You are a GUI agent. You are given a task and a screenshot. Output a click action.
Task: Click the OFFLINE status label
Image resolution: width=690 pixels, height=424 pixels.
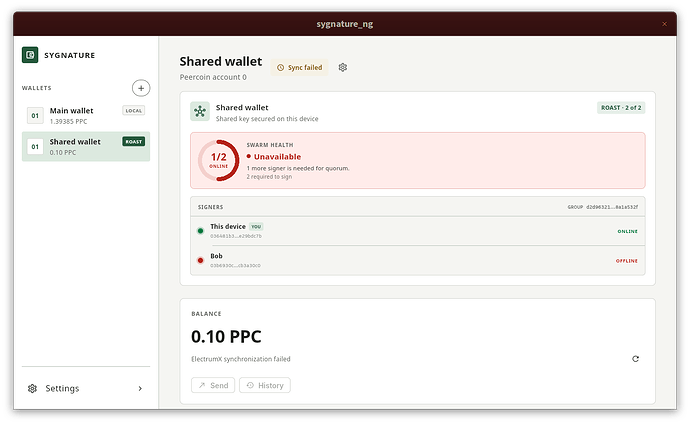(x=627, y=261)
